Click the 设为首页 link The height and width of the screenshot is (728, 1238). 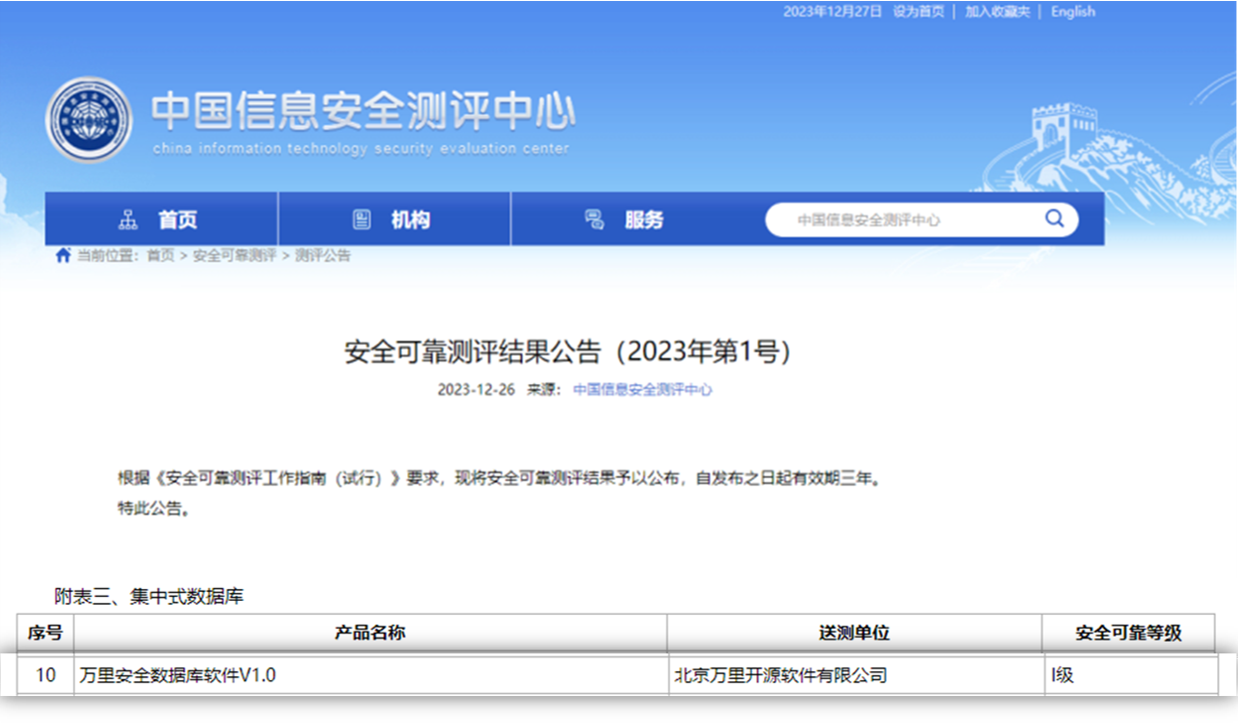click(918, 12)
